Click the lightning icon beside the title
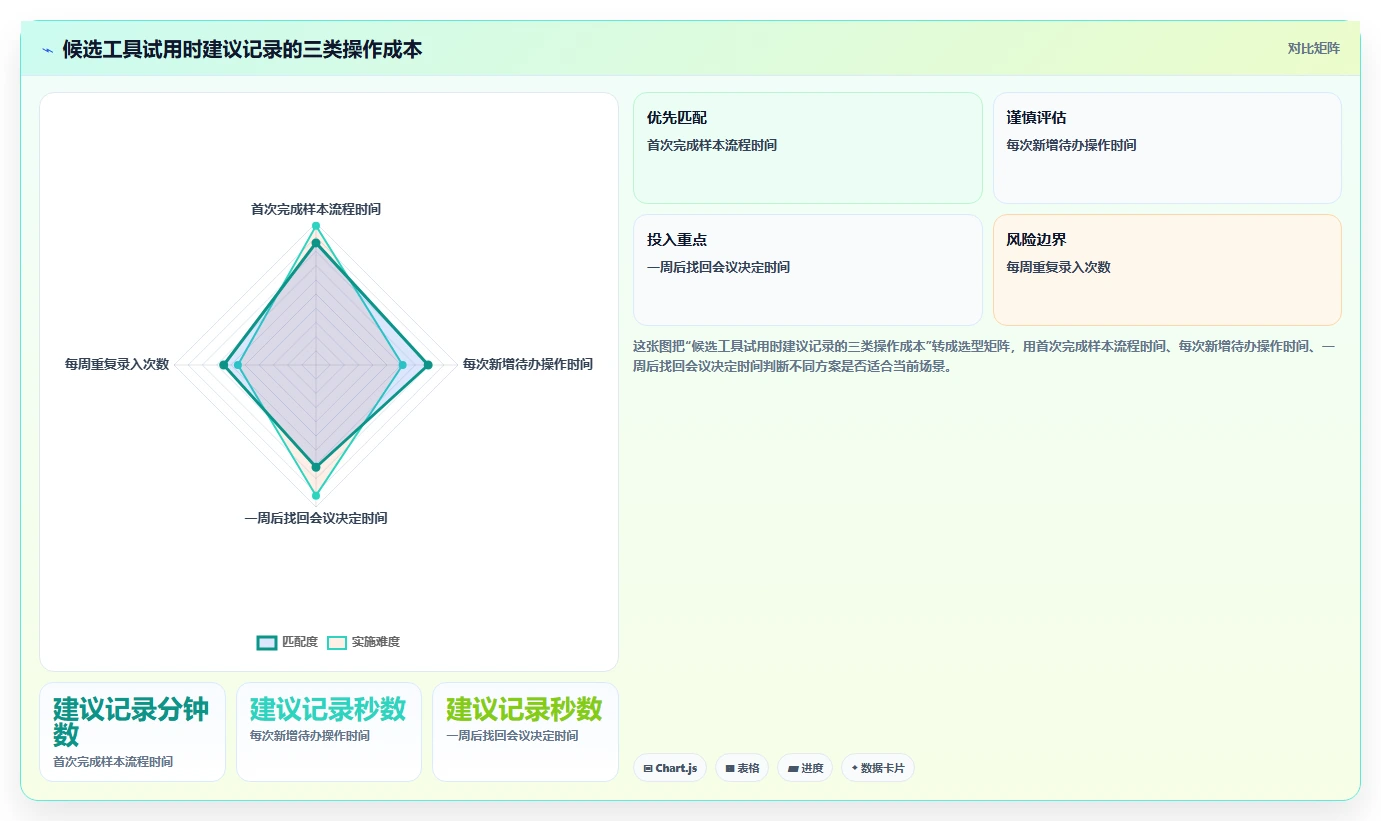Image resolution: width=1381 pixels, height=821 pixels. [47, 49]
